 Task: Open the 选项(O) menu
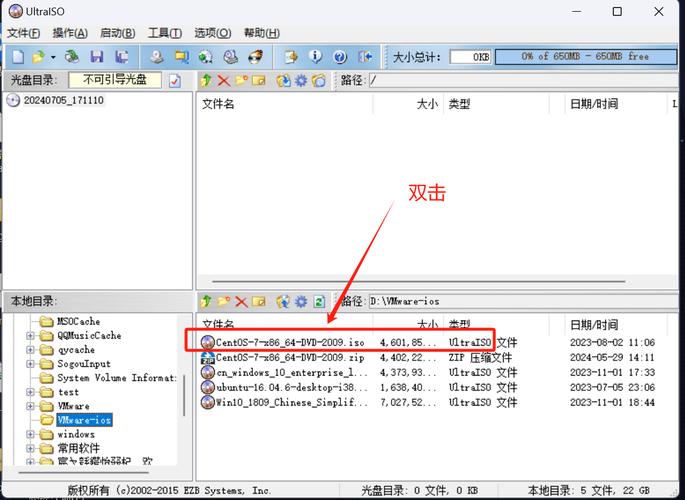pyautogui.click(x=213, y=33)
